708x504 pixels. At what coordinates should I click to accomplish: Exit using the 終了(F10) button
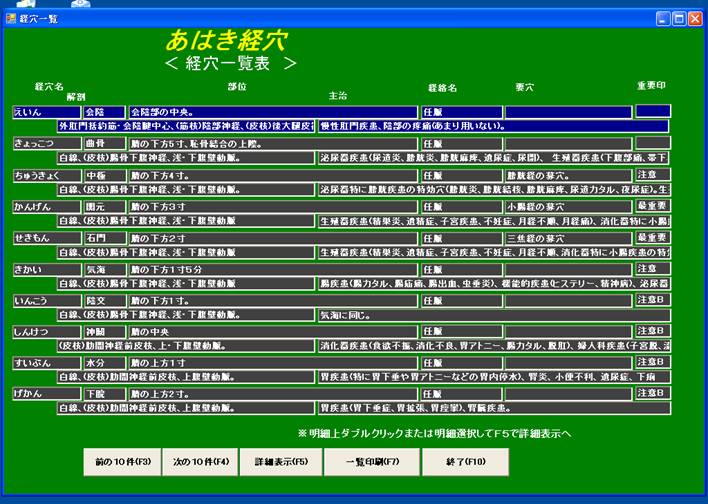tap(465, 462)
